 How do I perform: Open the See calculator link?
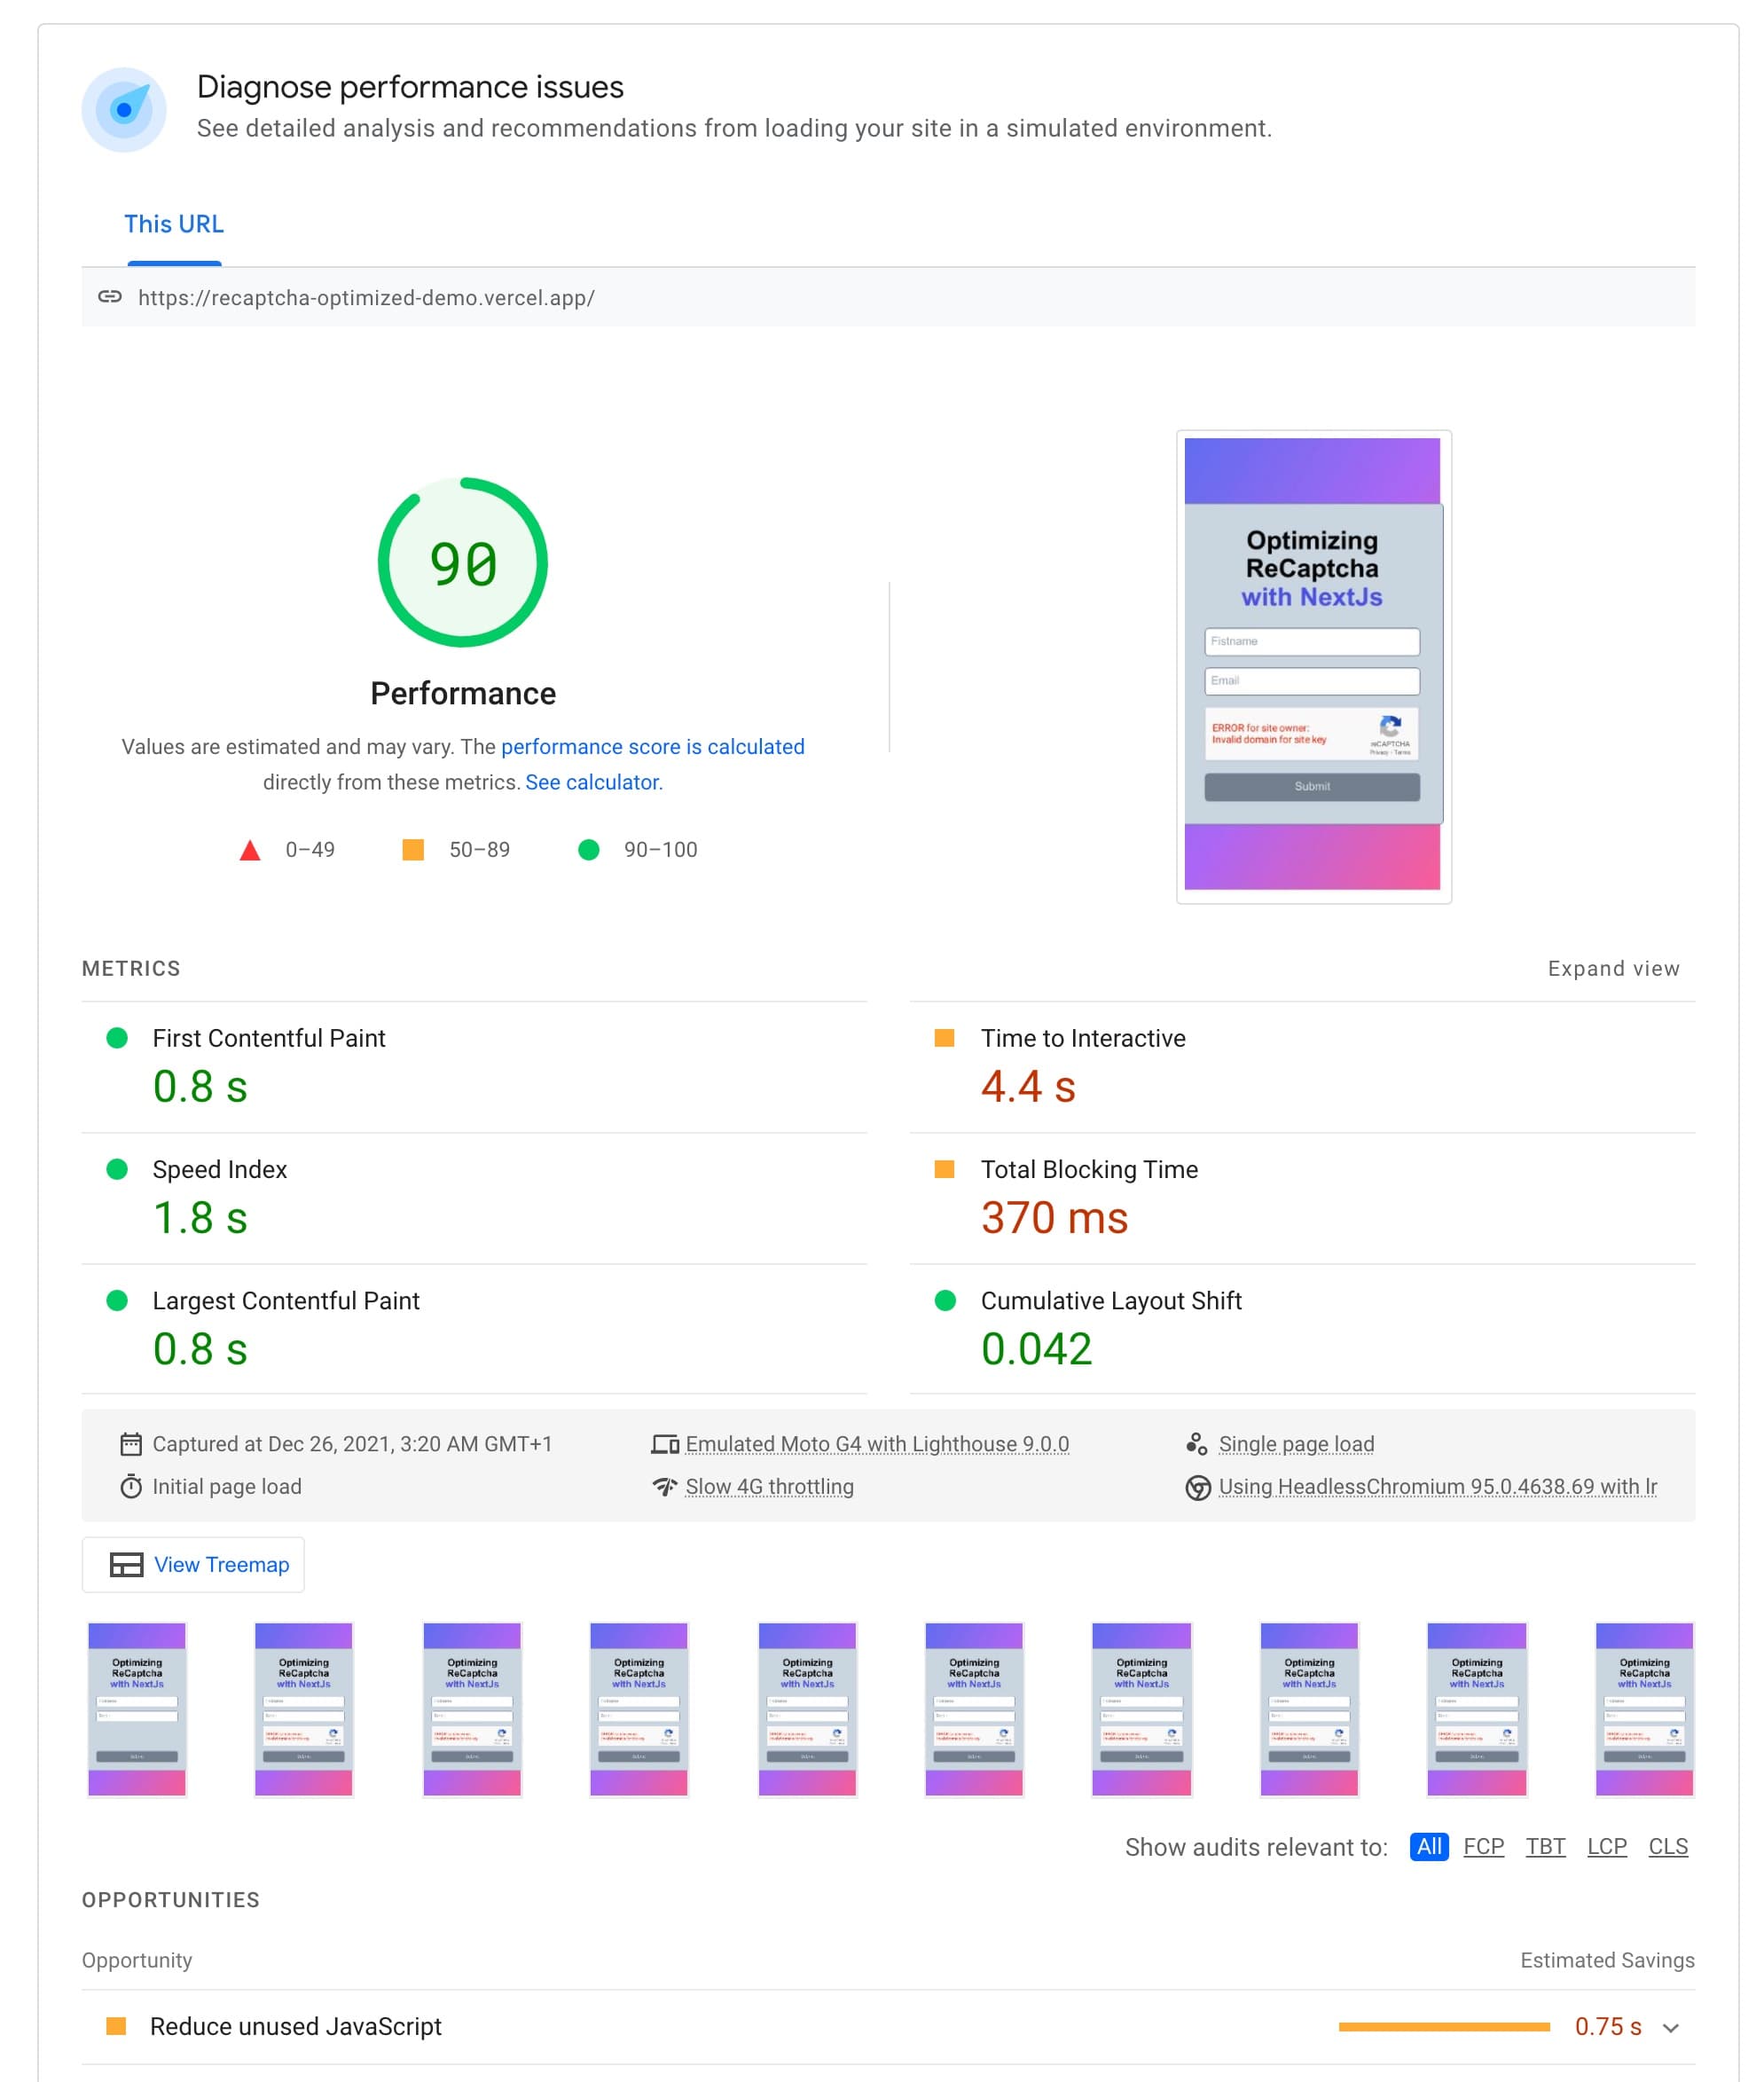tap(593, 782)
